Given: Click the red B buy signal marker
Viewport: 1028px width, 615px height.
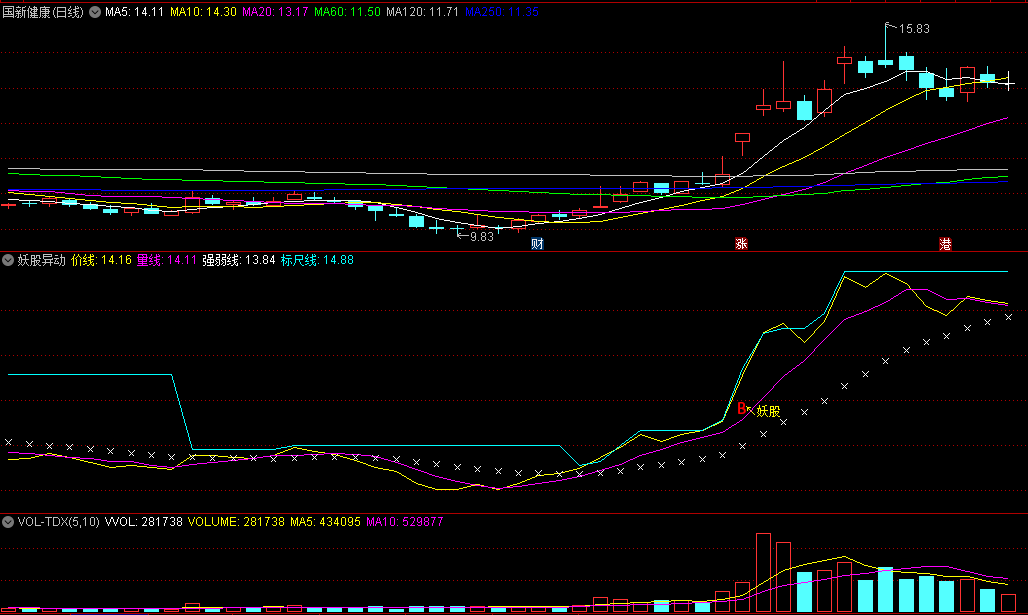Looking at the screenshot, I should pos(741,408).
